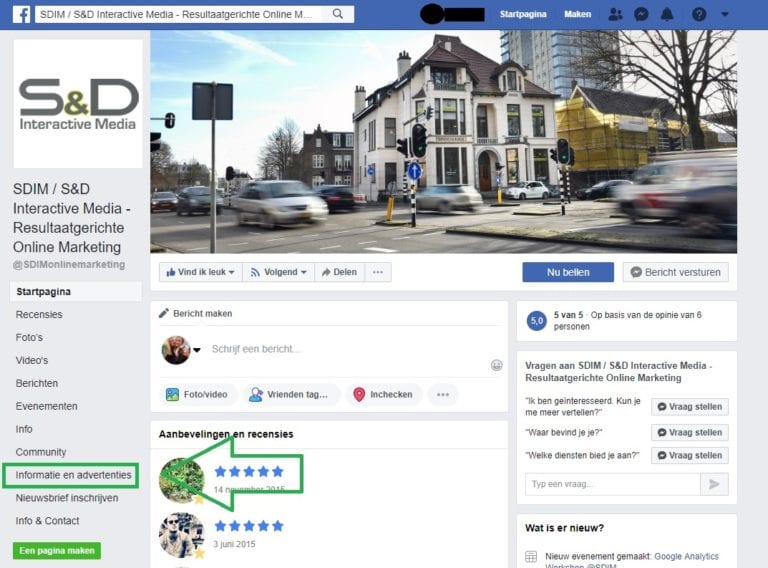Open Info & Contact in the sidebar
Image resolution: width=768 pixels, height=568 pixels.
point(47,521)
